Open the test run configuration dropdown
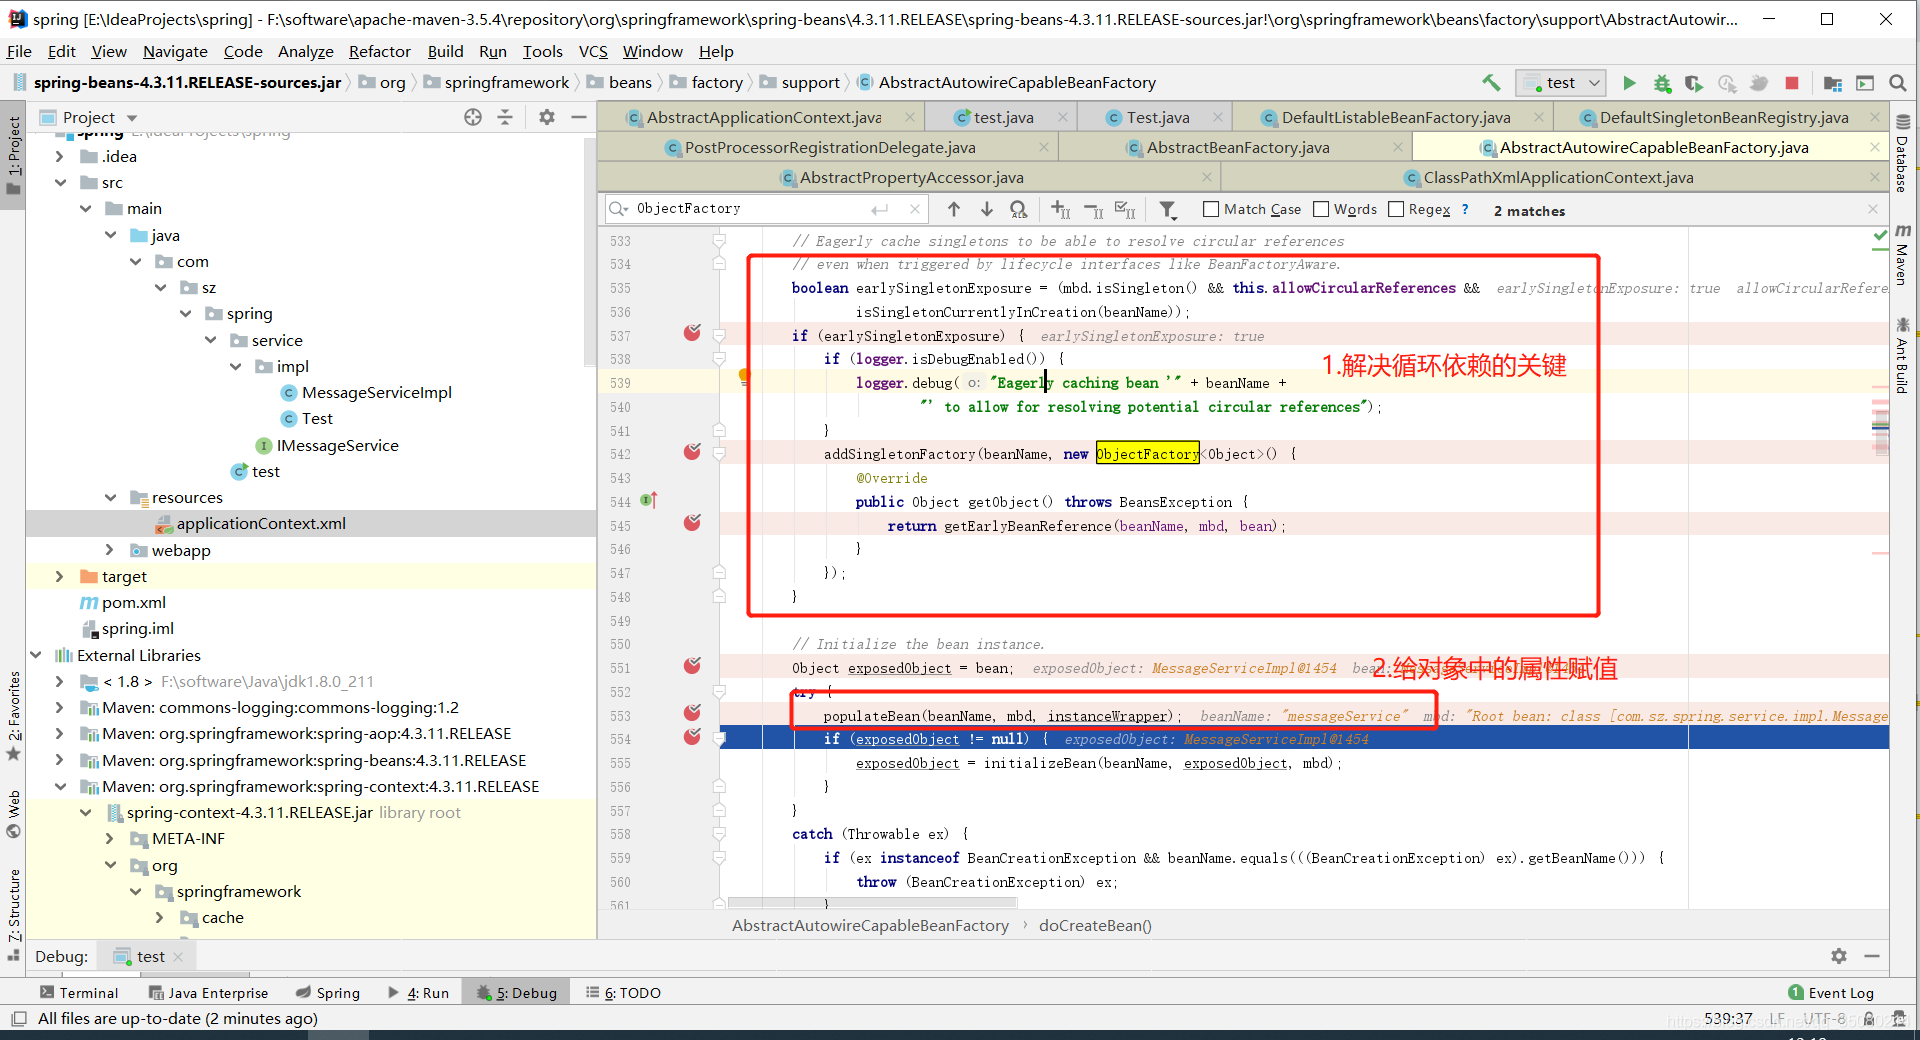1920x1040 pixels. point(1561,83)
